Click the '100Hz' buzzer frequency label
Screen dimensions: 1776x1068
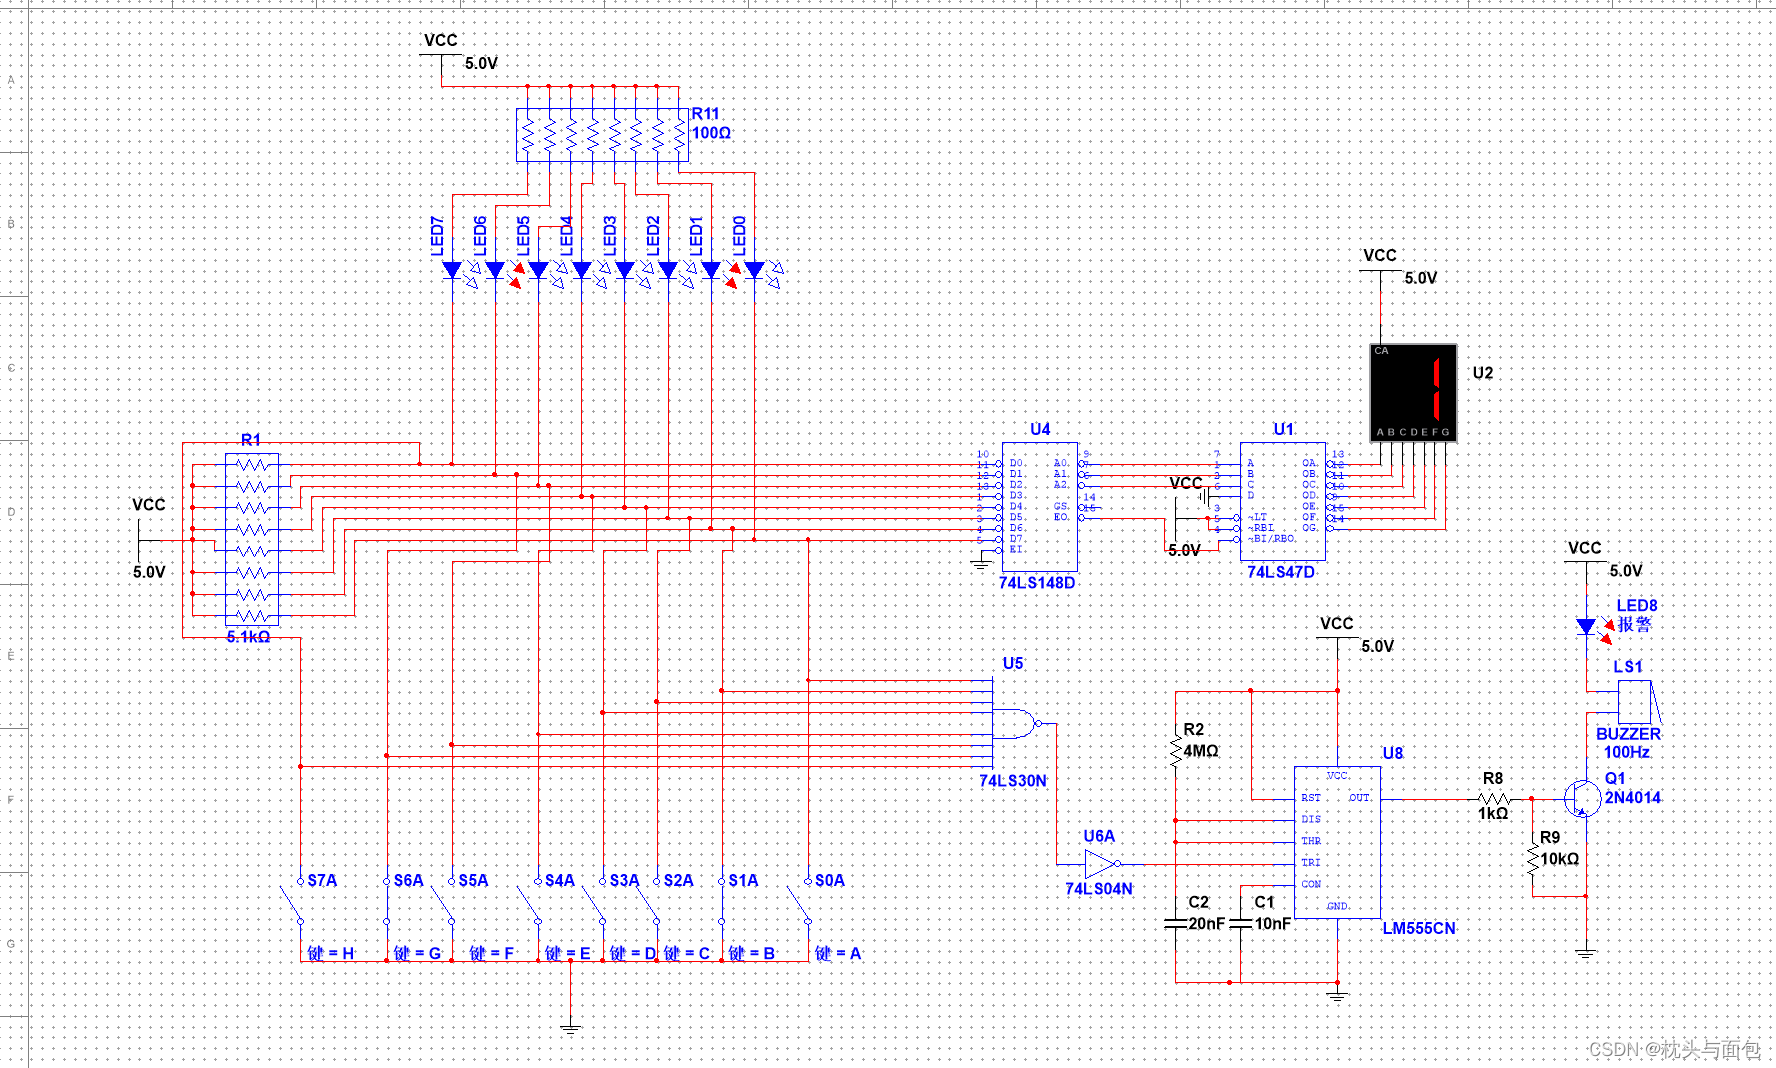pyautogui.click(x=1627, y=752)
